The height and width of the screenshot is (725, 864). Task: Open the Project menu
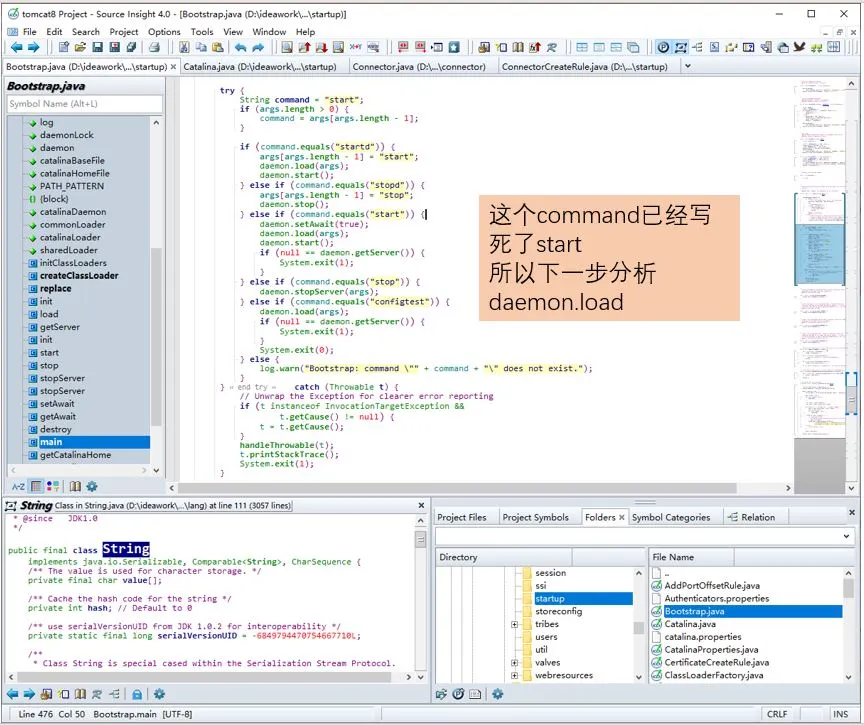(124, 32)
